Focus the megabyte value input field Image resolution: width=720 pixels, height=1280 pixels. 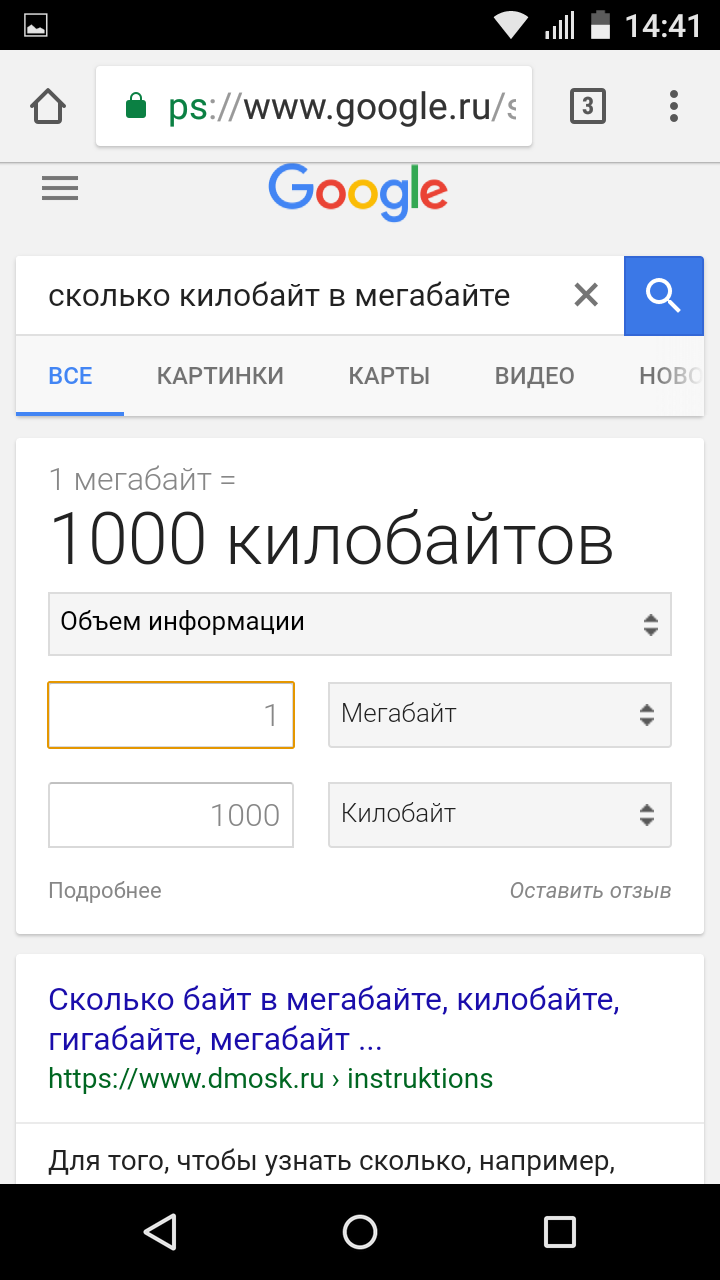(x=171, y=715)
